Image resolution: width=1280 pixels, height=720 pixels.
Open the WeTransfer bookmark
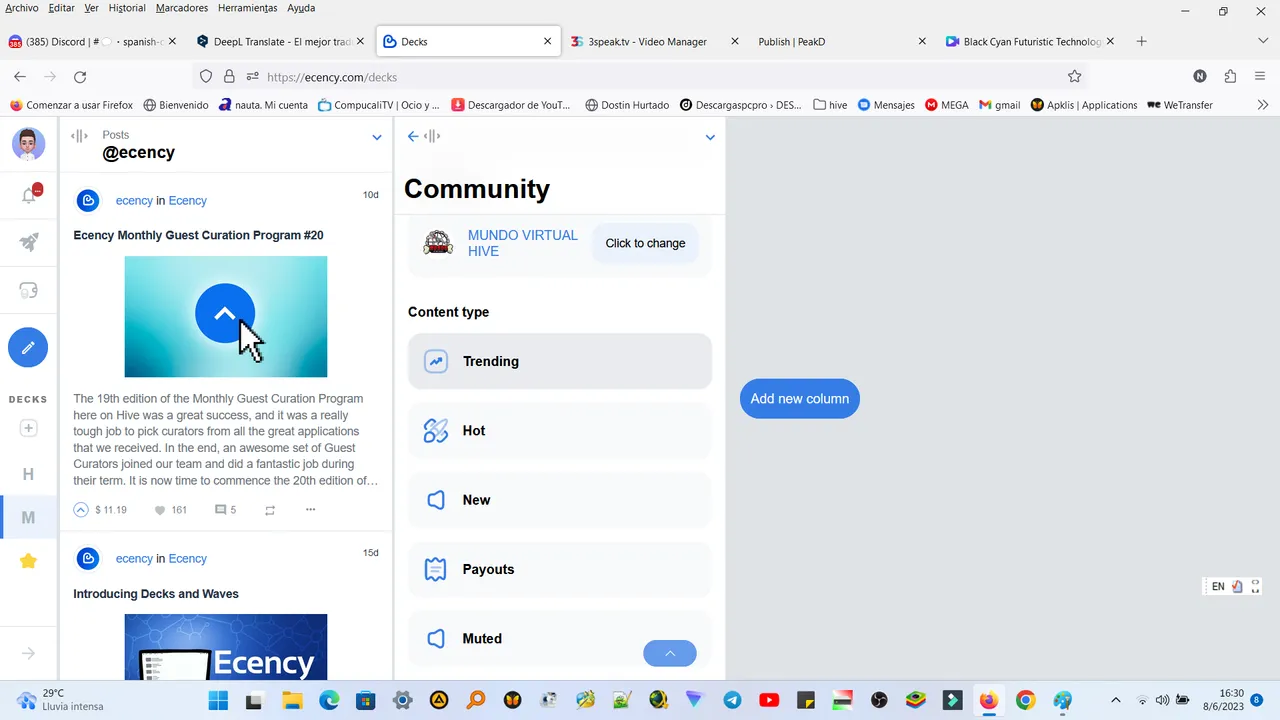tap(1180, 105)
